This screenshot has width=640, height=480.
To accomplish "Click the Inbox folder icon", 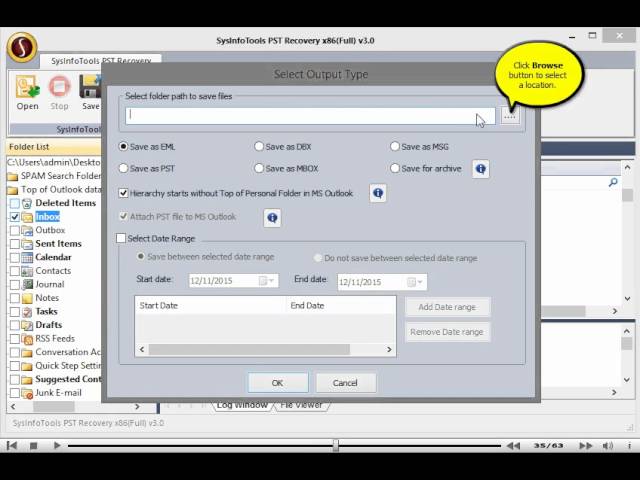I will pos(27,217).
